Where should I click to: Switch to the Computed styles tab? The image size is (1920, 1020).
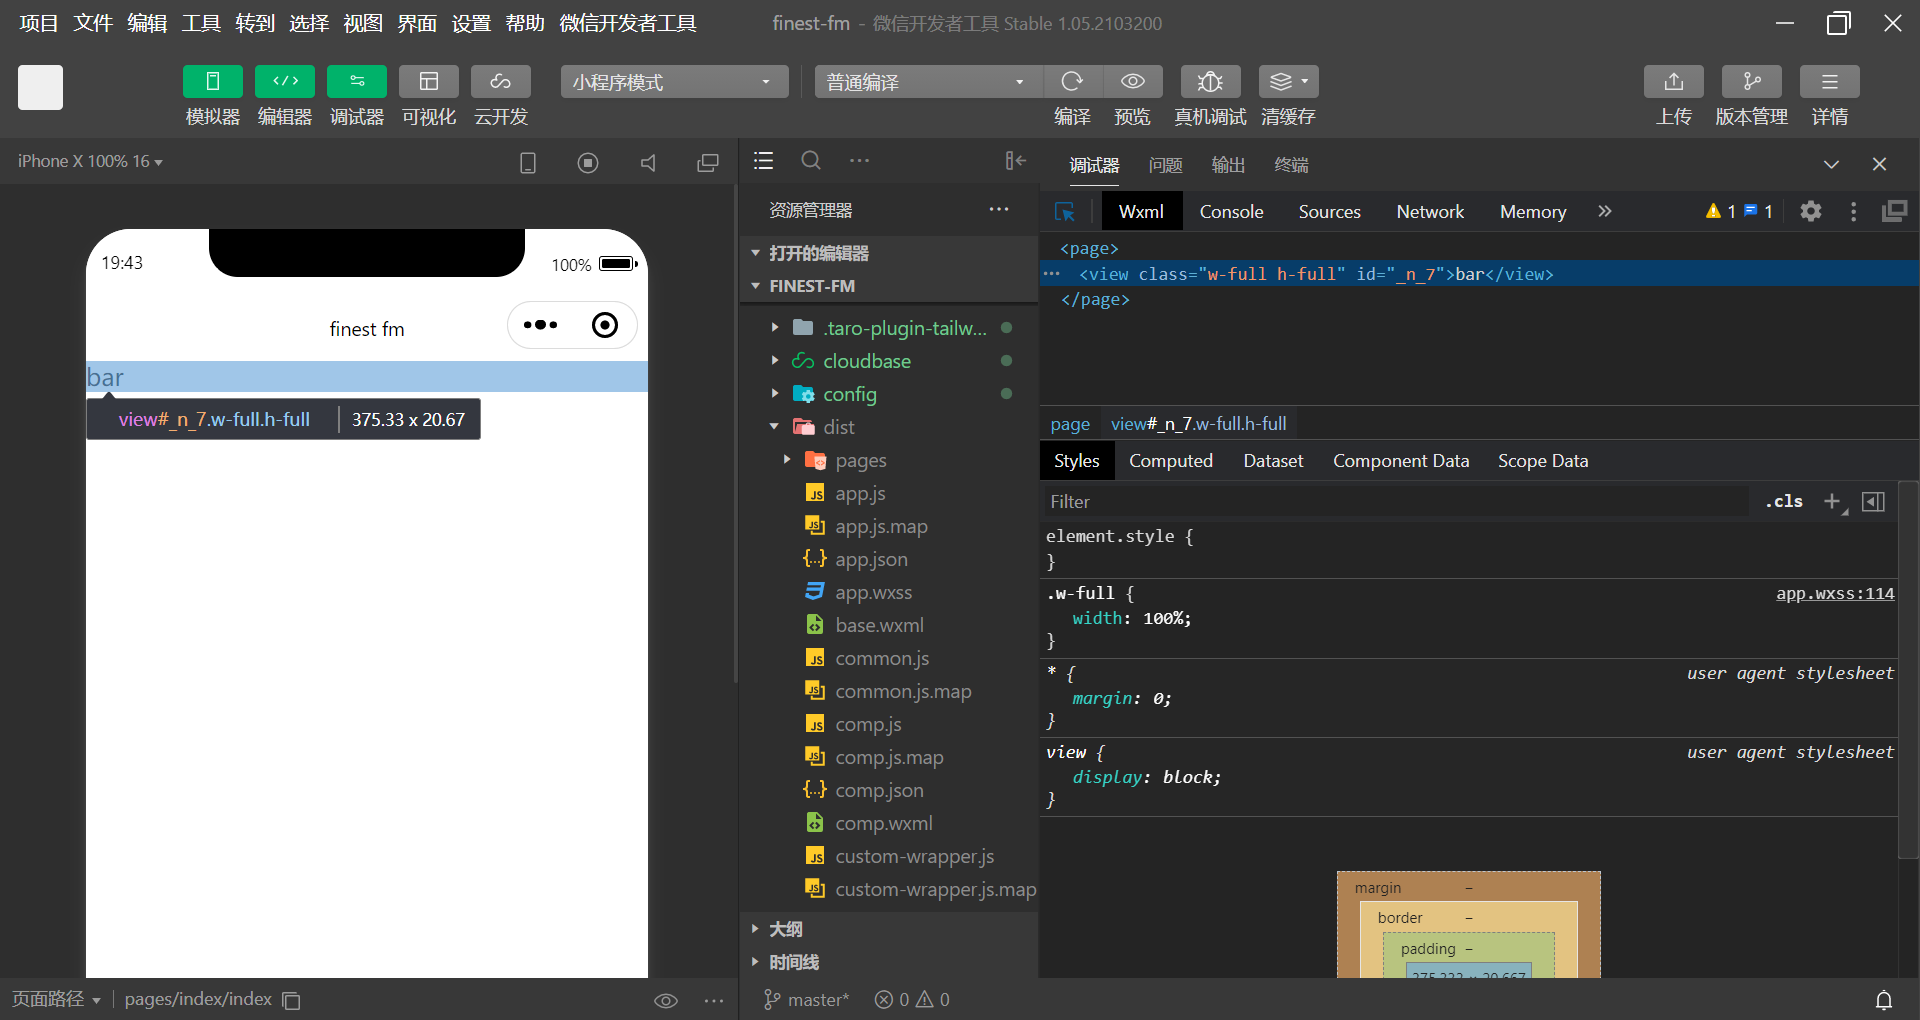coord(1171,461)
